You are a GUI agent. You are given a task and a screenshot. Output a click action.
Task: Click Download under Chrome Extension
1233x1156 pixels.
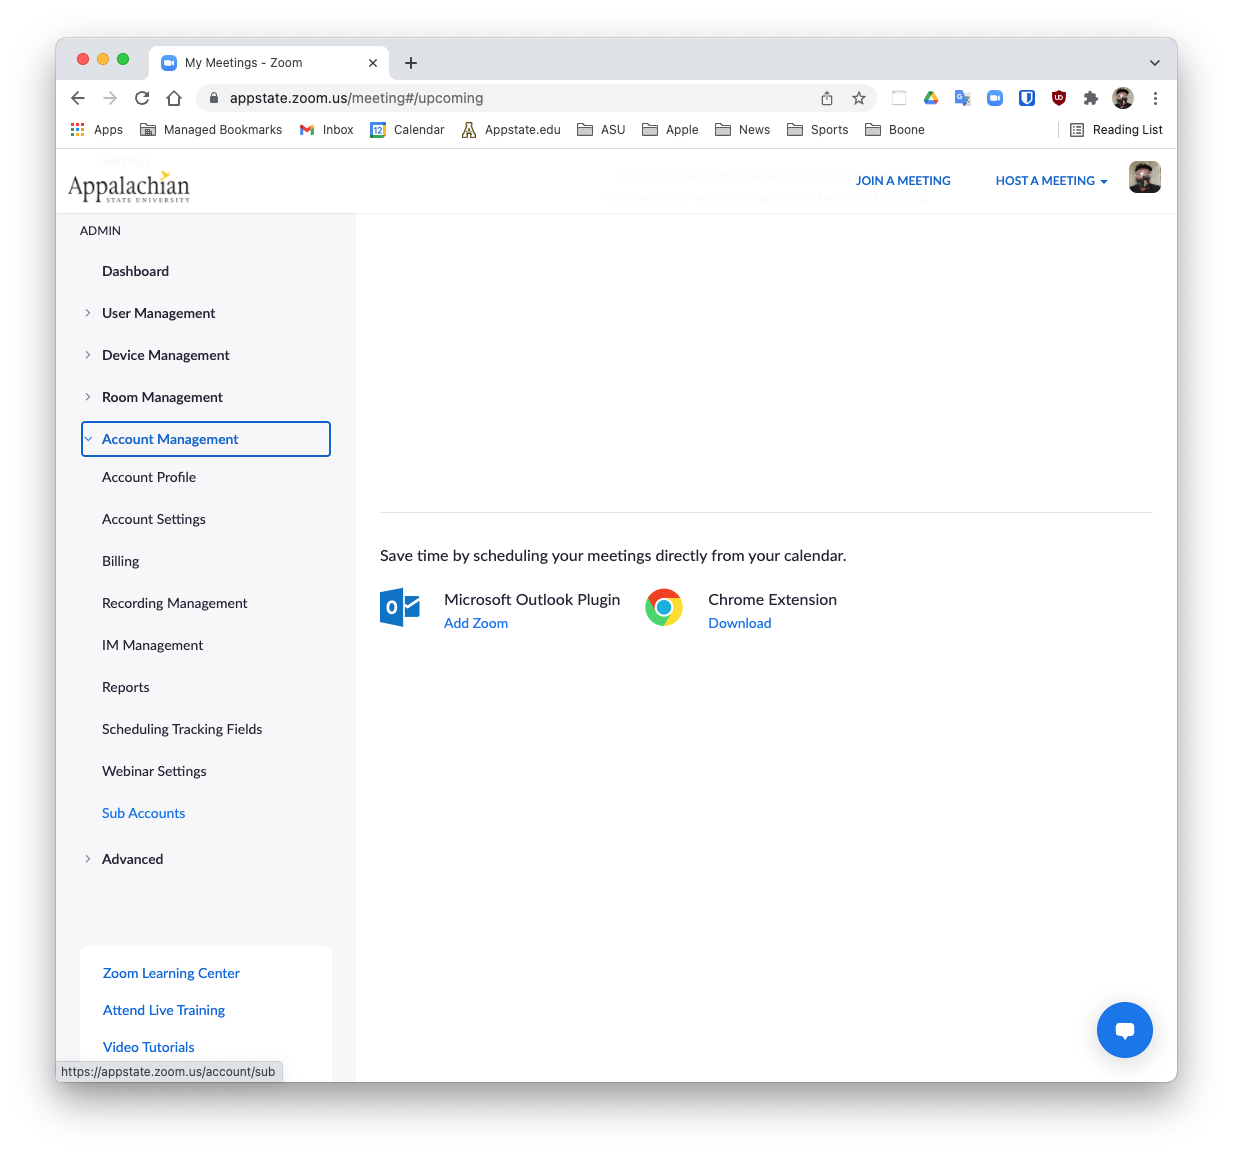tap(739, 623)
